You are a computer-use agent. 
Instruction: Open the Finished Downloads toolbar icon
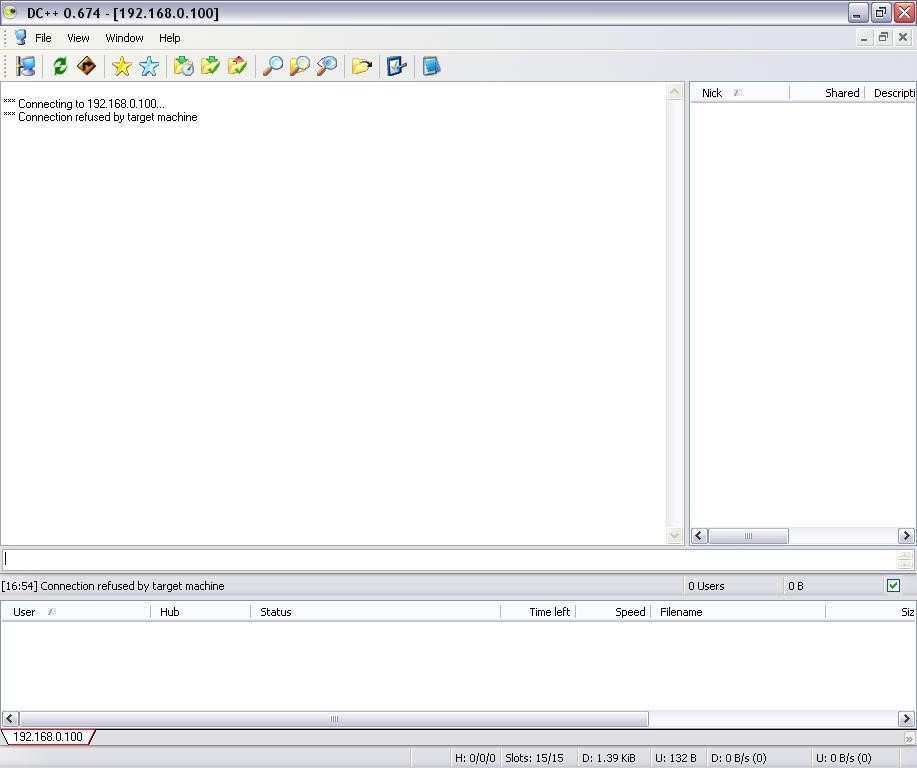tap(211, 66)
